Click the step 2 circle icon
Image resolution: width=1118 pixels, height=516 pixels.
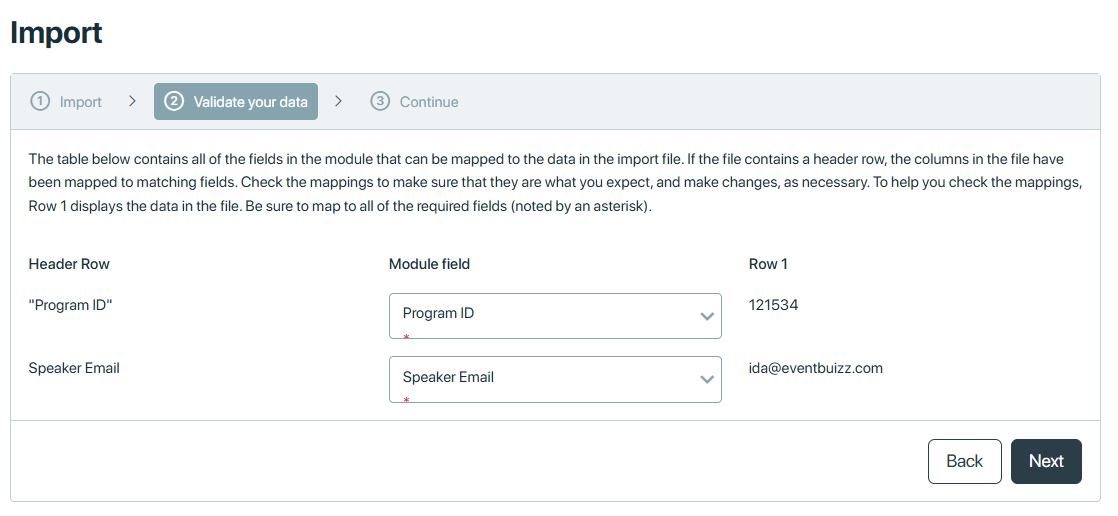[174, 101]
